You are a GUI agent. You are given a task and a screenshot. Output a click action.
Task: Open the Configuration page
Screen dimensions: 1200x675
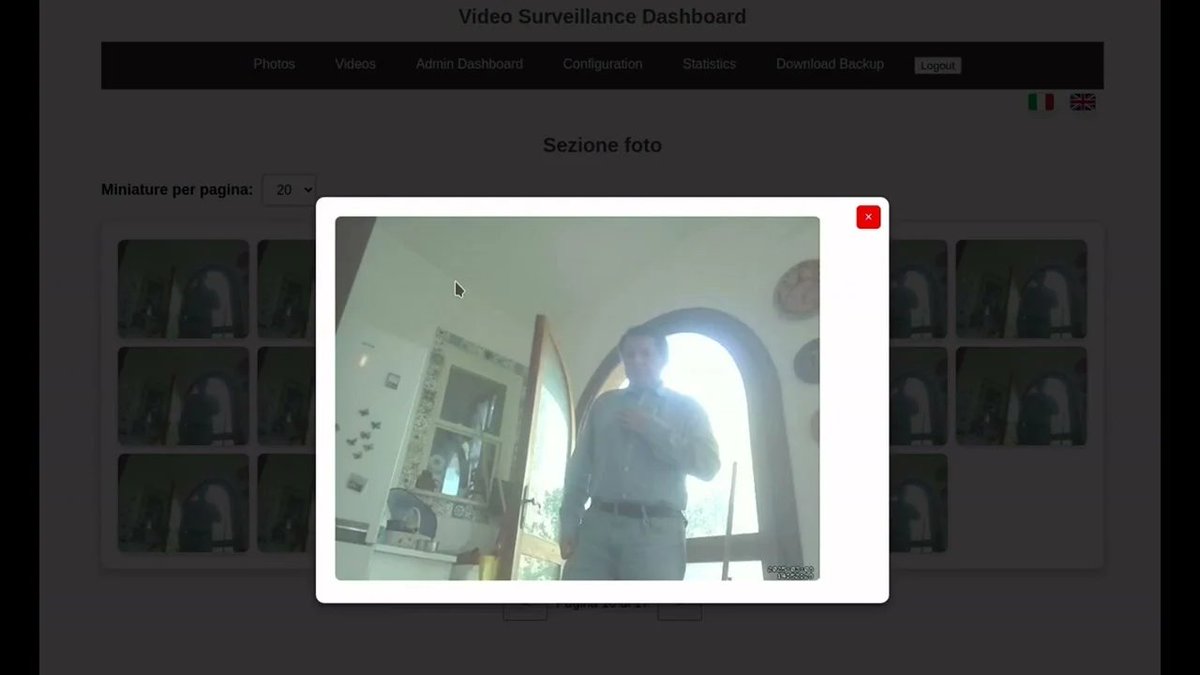(602, 64)
